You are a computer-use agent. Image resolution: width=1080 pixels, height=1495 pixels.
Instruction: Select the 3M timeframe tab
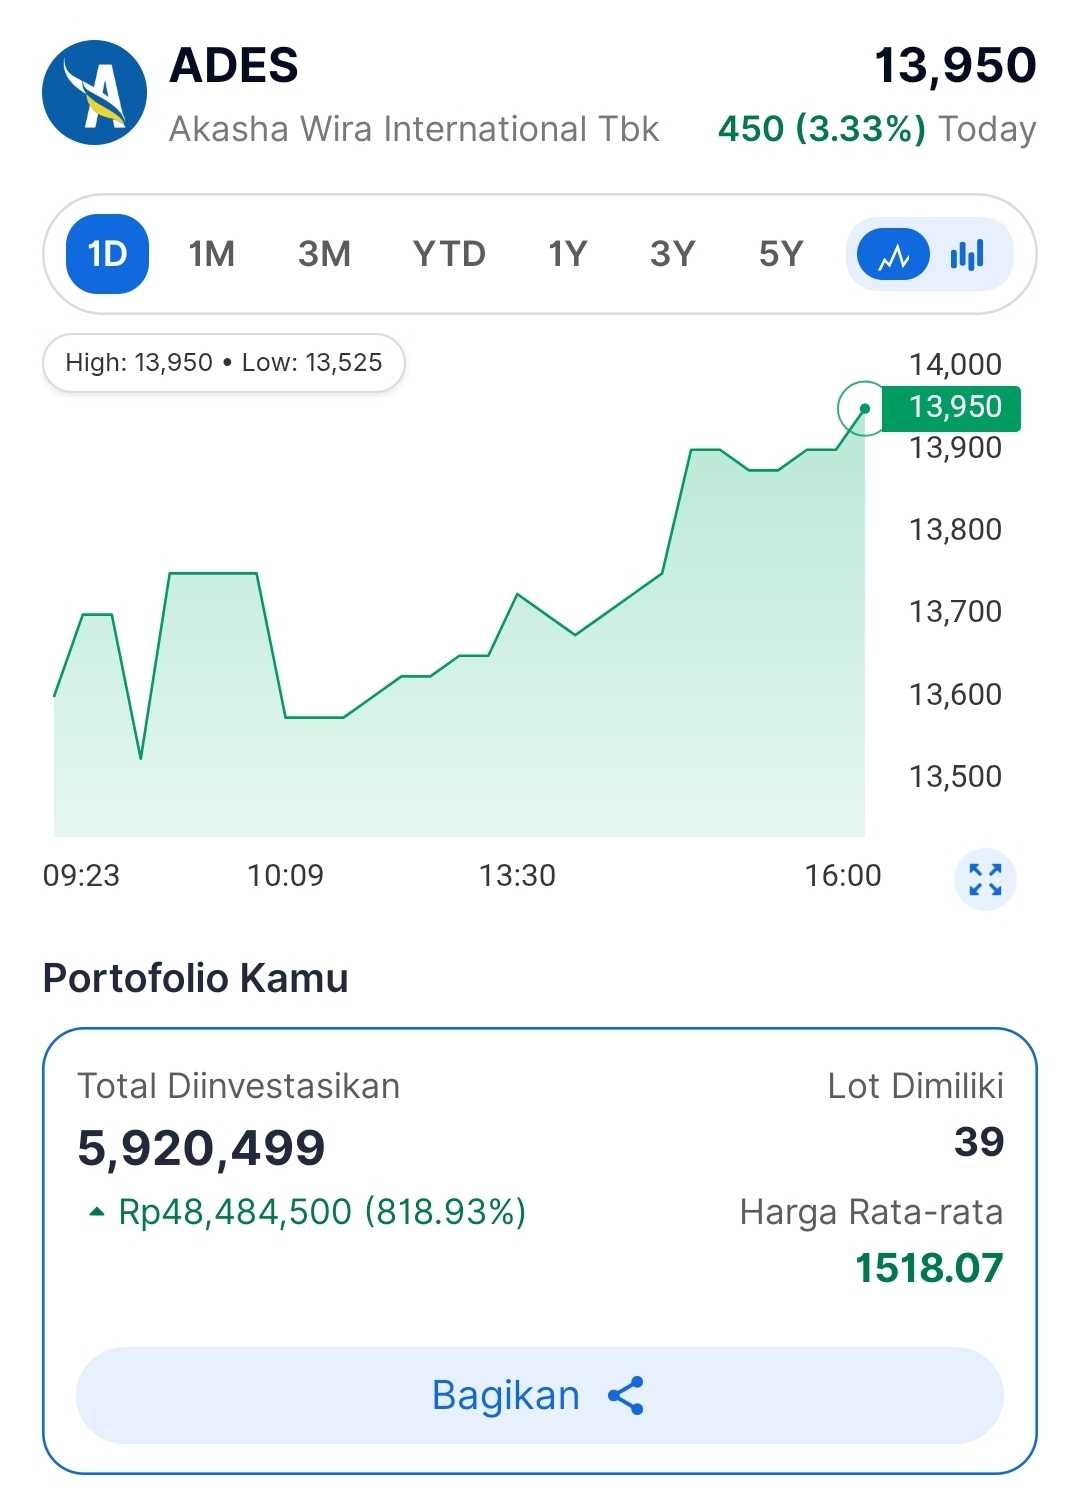tap(324, 254)
